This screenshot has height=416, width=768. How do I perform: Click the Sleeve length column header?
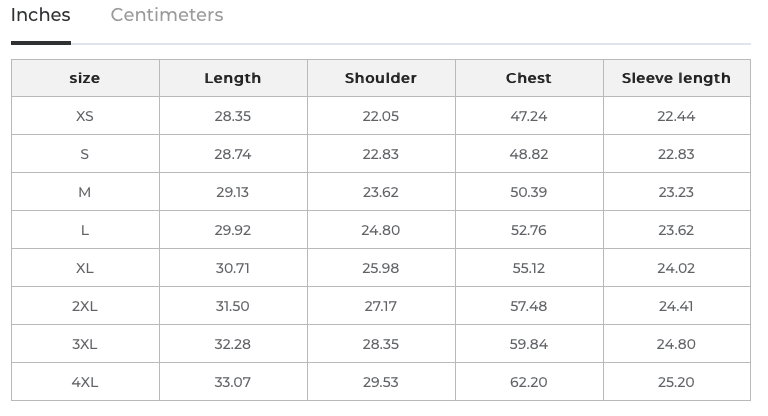tap(676, 78)
